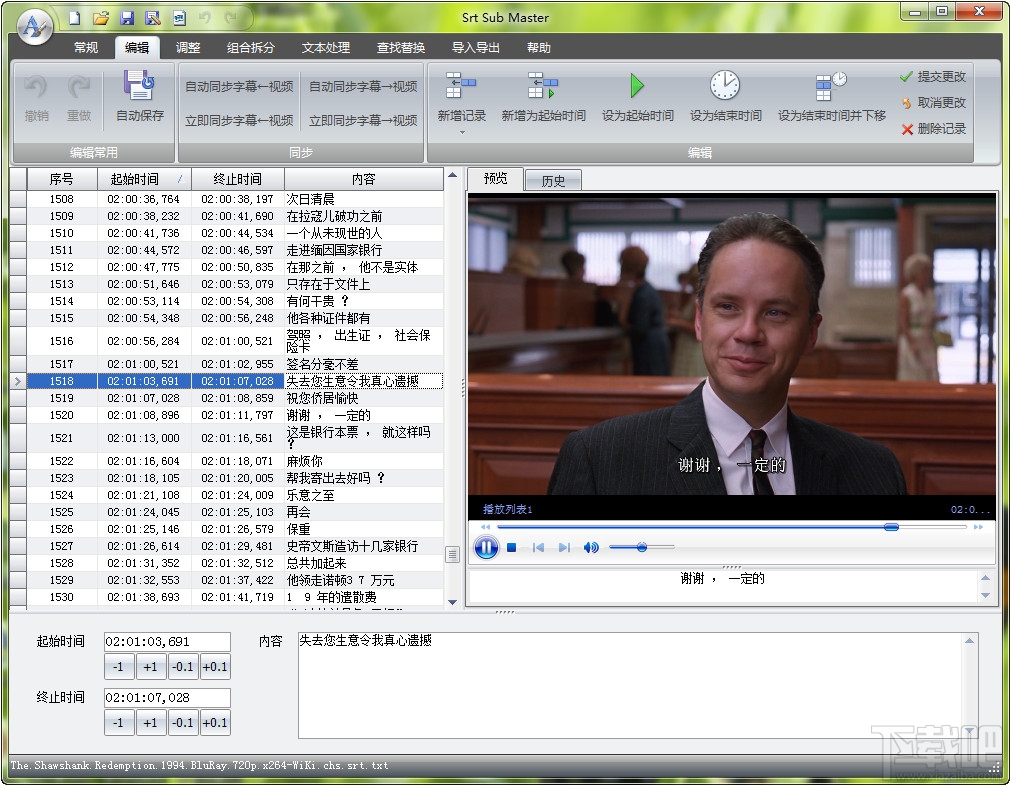The image size is (1011, 786).
Task: Click the document icon after save-as
Action: click(179, 18)
